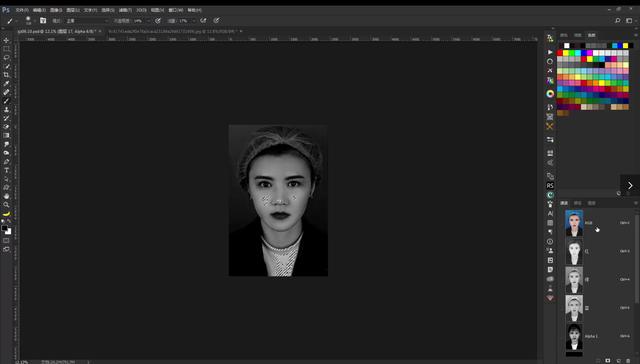The width and height of the screenshot is (640, 364).
Task: Select the Type tool
Action: point(6,170)
